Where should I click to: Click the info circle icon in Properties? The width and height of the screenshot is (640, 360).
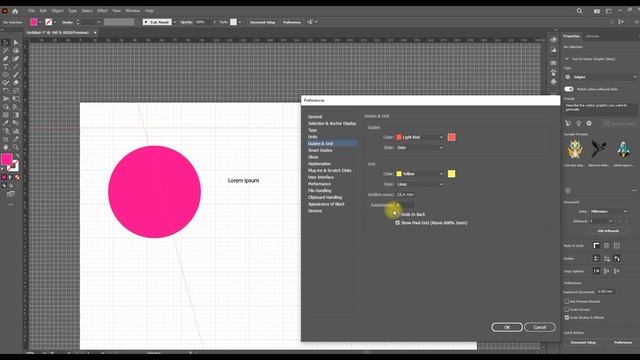568,190
